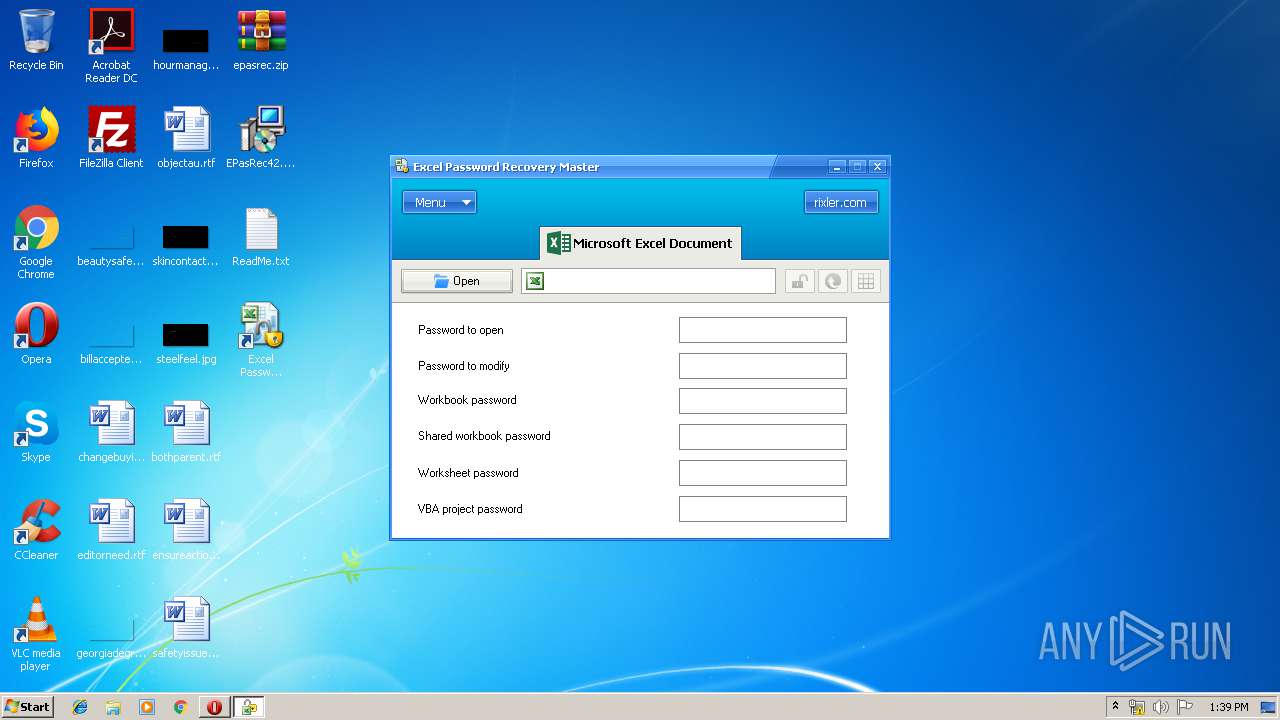Select the safetyissue document icon
Screen dimensions: 1280x720
coord(186,628)
